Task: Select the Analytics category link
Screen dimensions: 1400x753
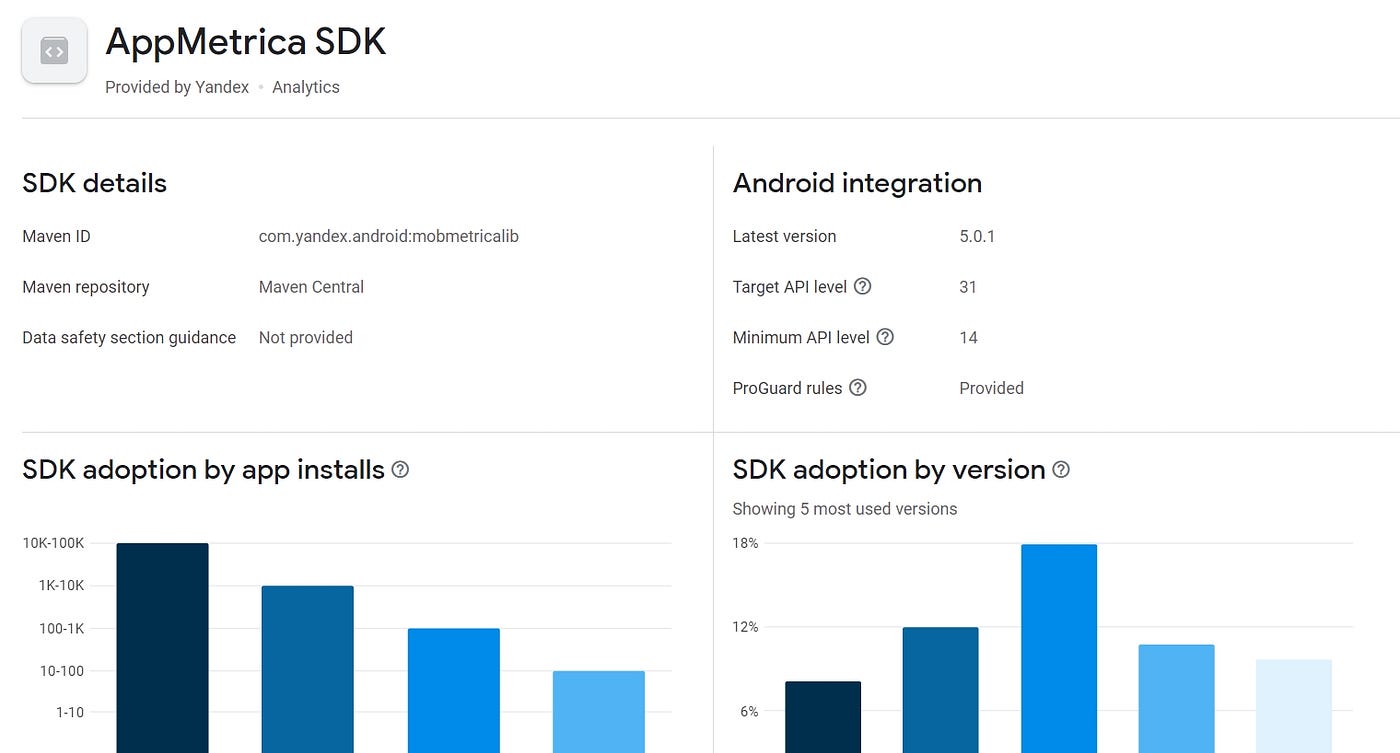Action: tap(305, 87)
